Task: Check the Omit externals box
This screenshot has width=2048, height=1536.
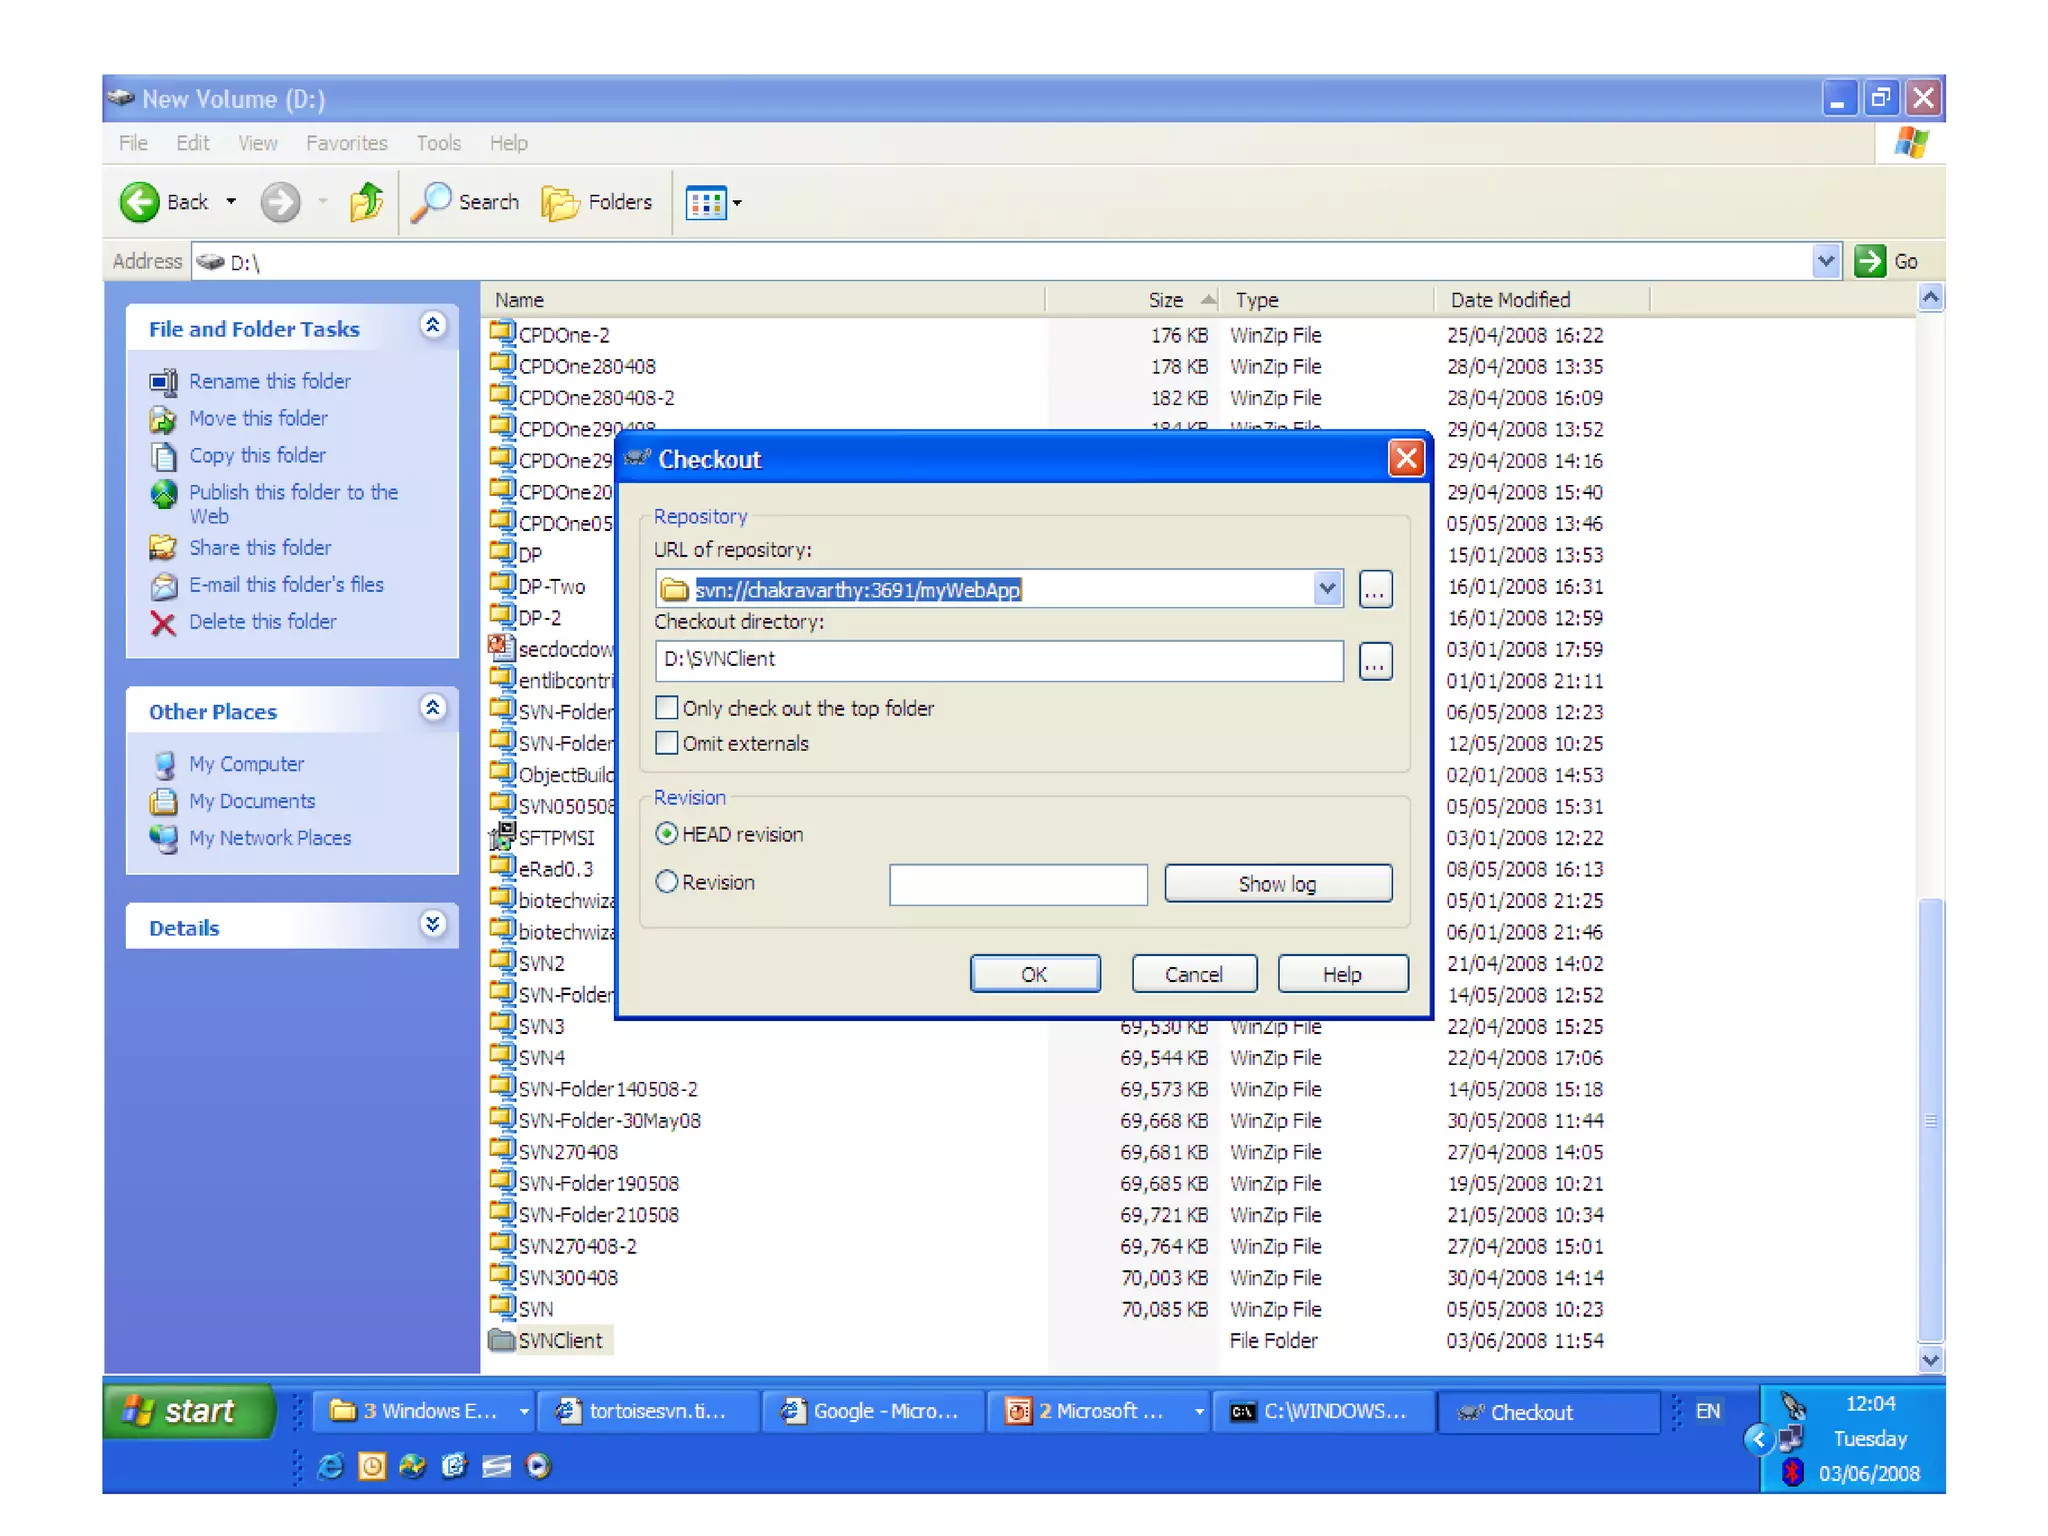Action: point(667,743)
